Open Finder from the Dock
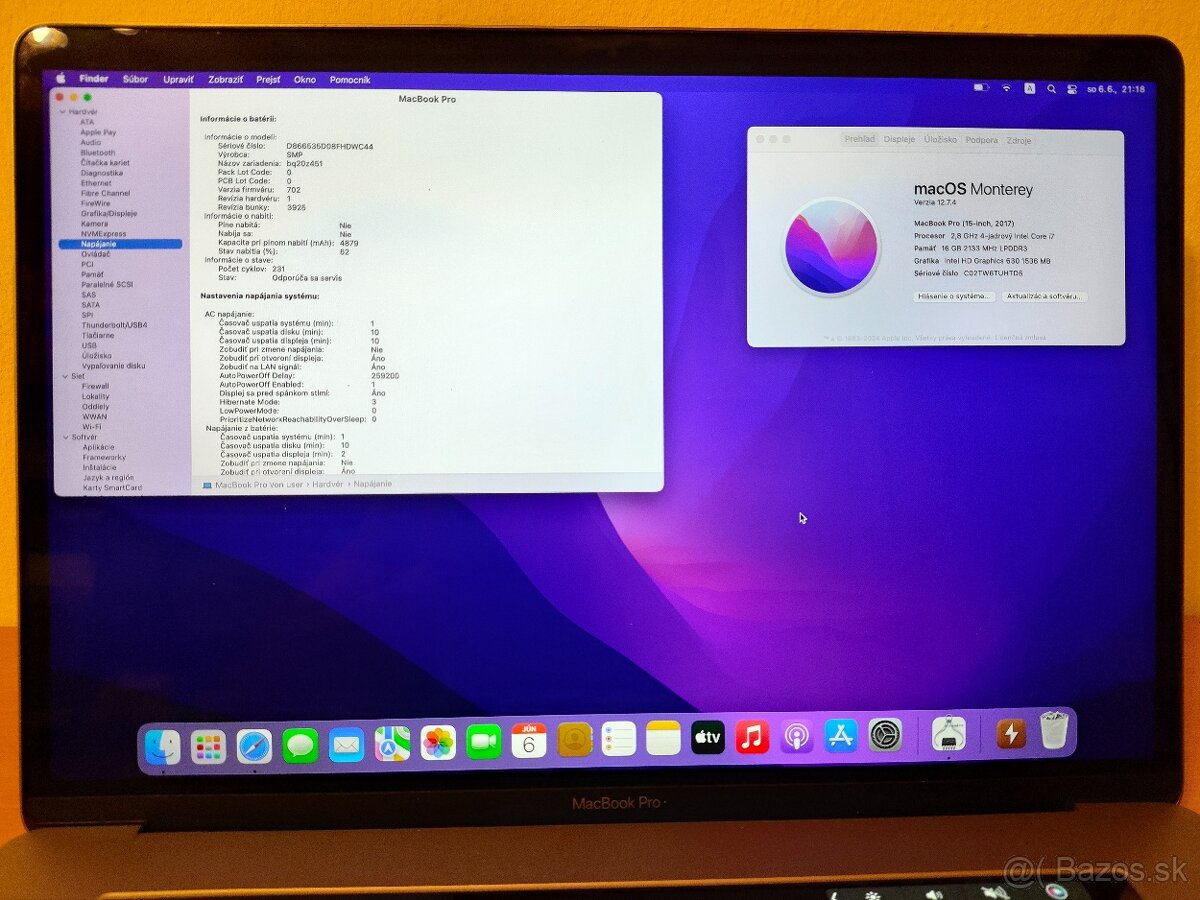 [163, 746]
